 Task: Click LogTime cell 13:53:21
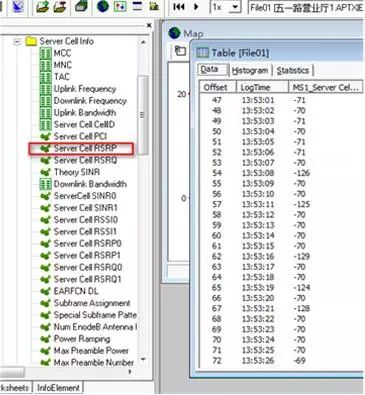258,308
